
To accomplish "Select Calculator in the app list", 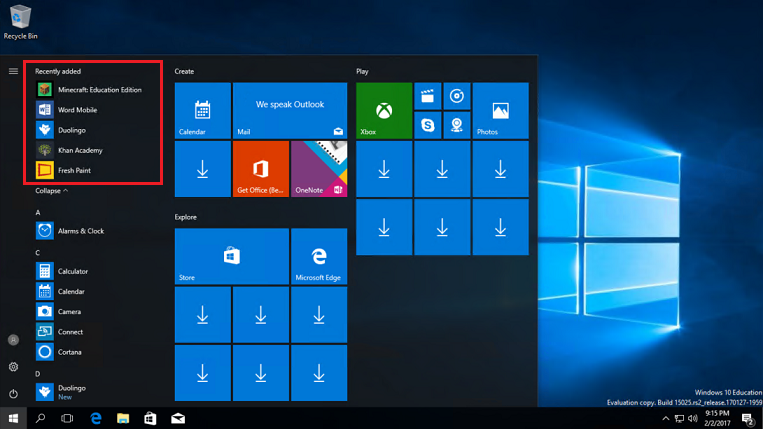I will click(72, 271).
